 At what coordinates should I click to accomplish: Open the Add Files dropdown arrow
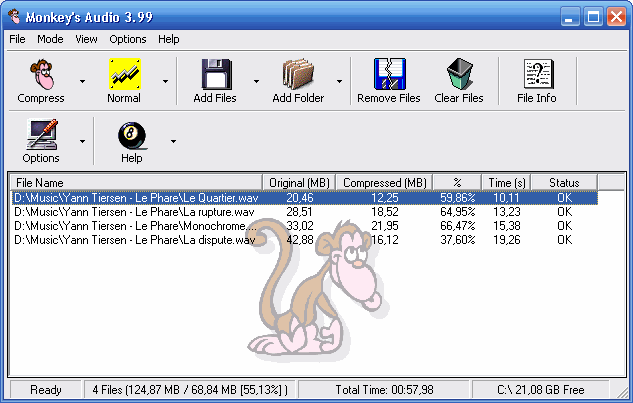point(256,82)
